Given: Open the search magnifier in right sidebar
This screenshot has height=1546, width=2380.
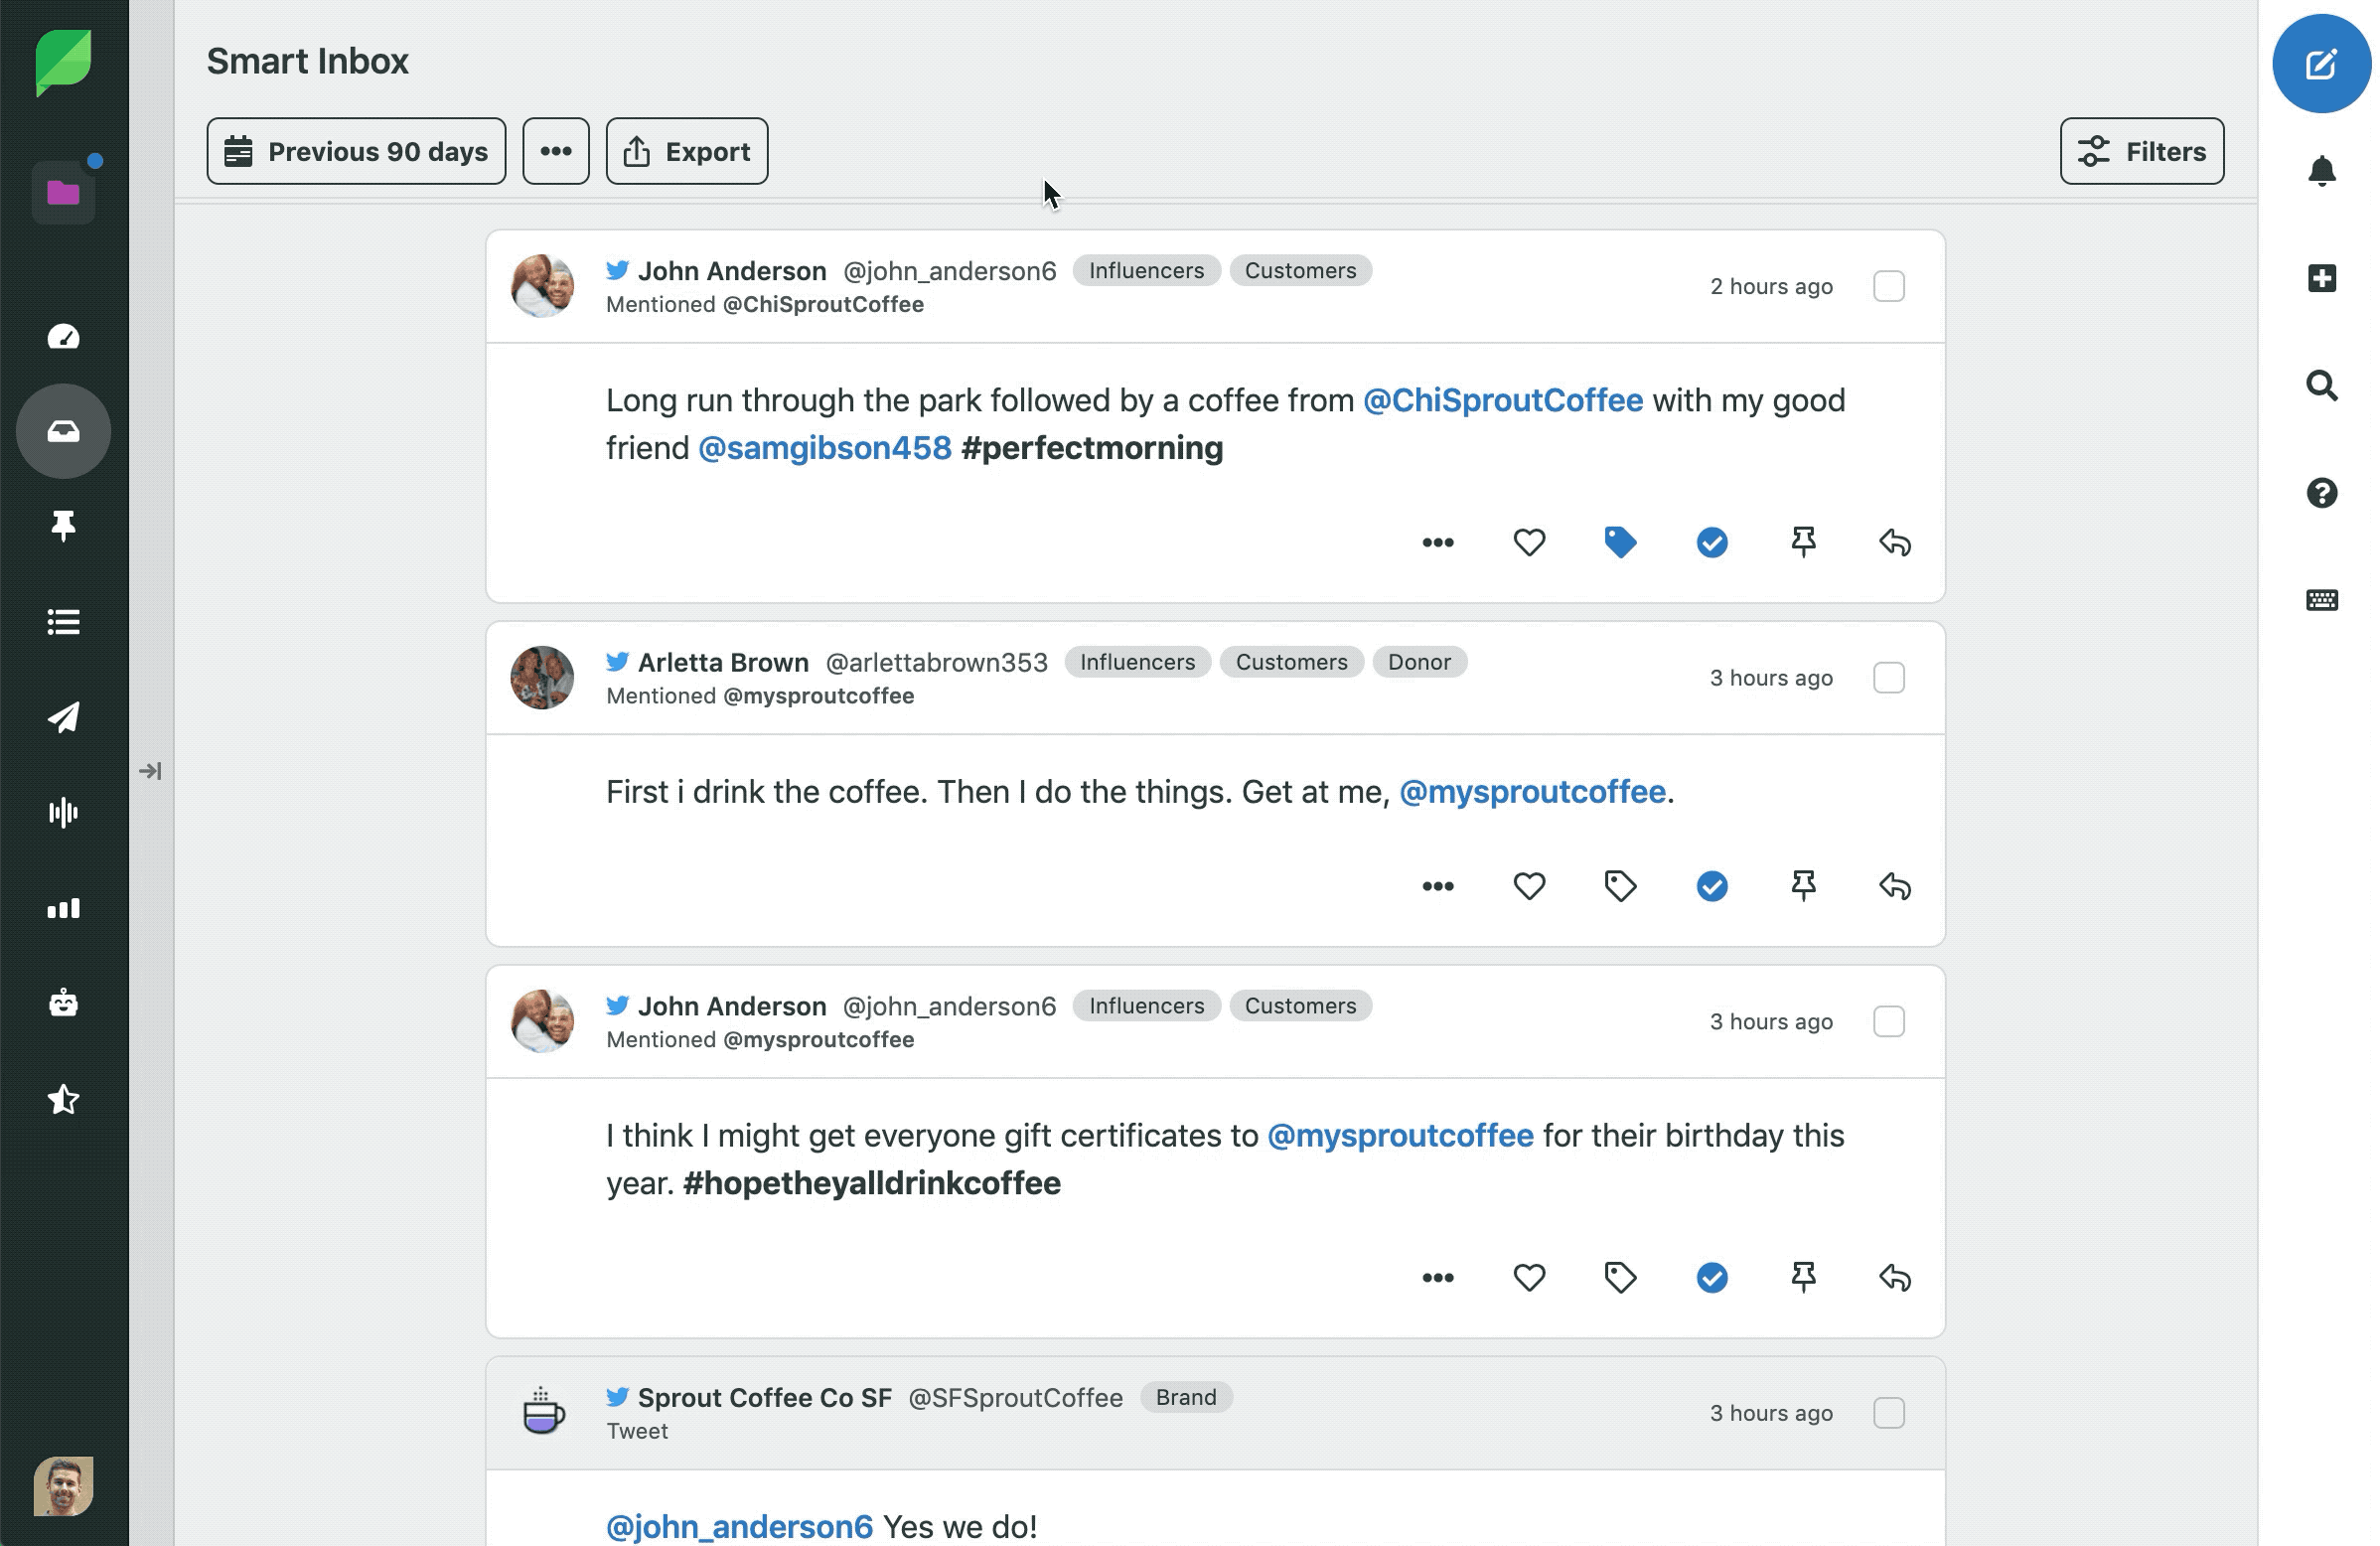Looking at the screenshot, I should tap(2321, 385).
